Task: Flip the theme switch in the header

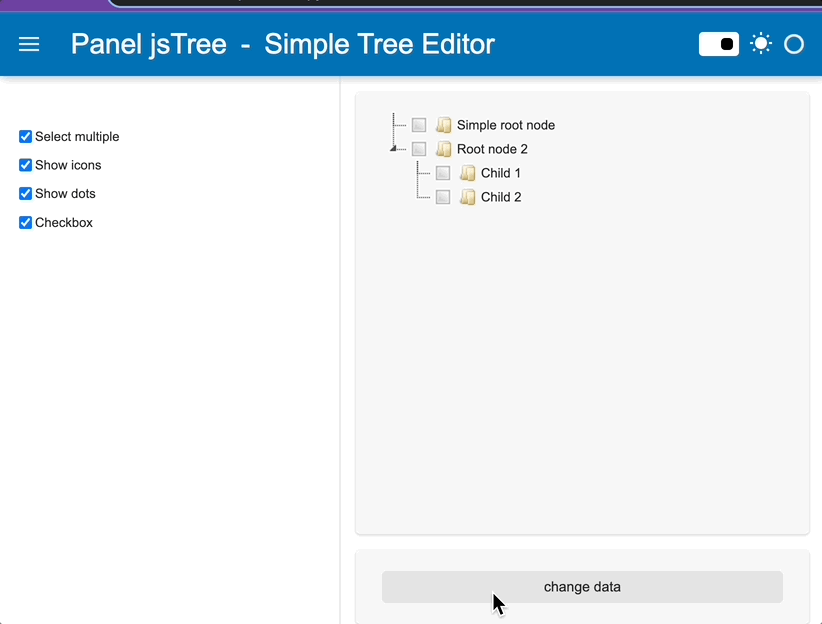Action: point(718,44)
